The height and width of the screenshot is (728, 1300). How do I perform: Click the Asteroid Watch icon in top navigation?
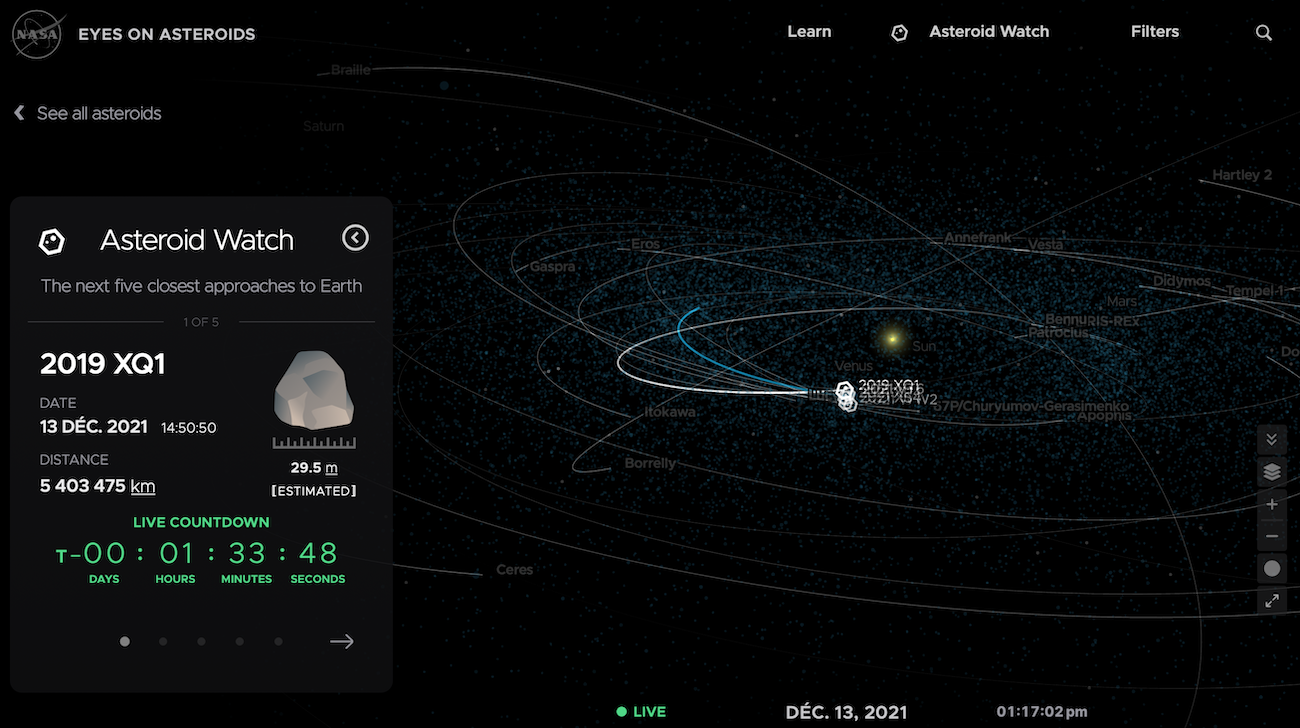coord(900,33)
